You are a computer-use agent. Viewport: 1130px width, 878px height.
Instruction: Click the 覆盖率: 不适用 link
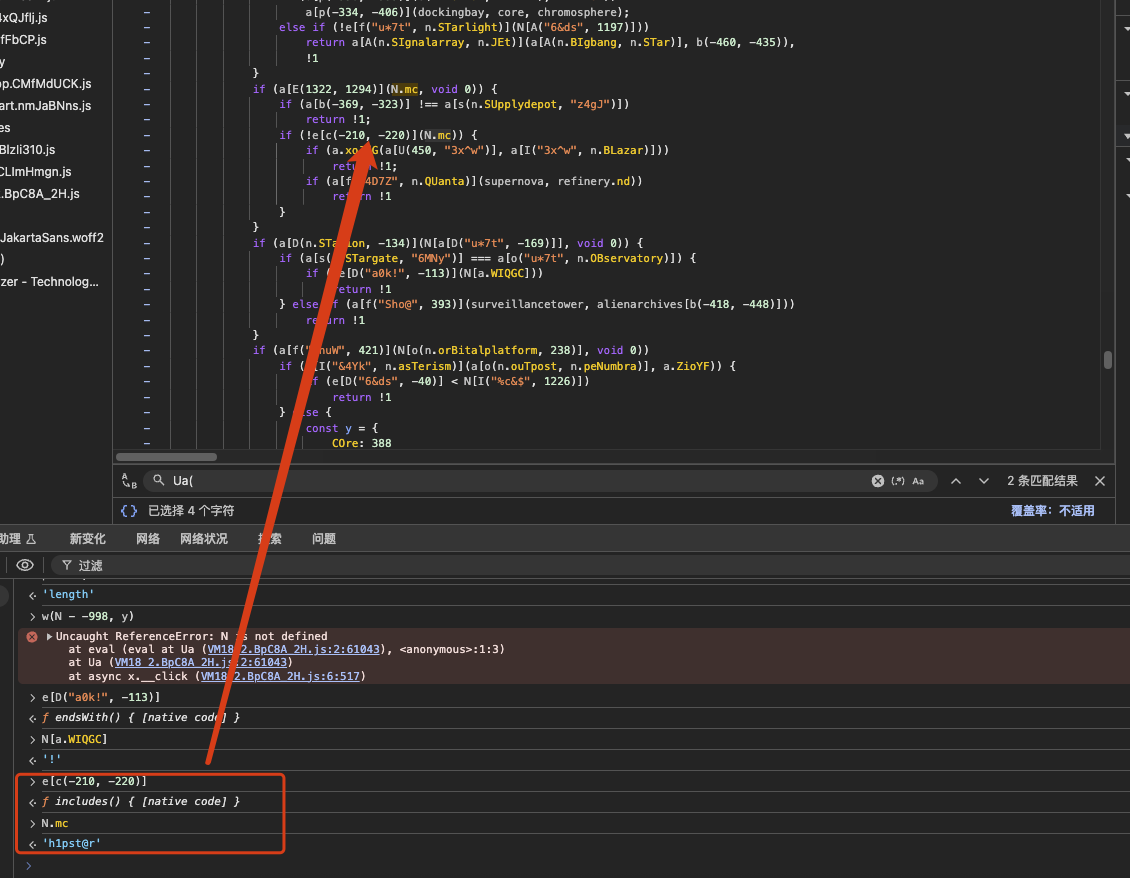[1052, 510]
